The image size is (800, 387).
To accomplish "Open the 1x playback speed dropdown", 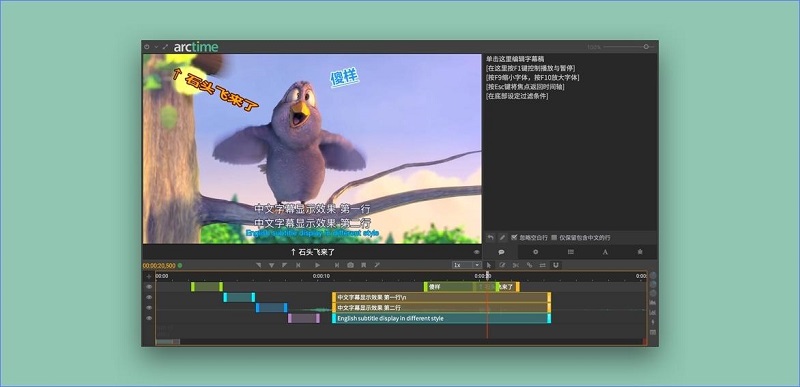I will coord(467,265).
